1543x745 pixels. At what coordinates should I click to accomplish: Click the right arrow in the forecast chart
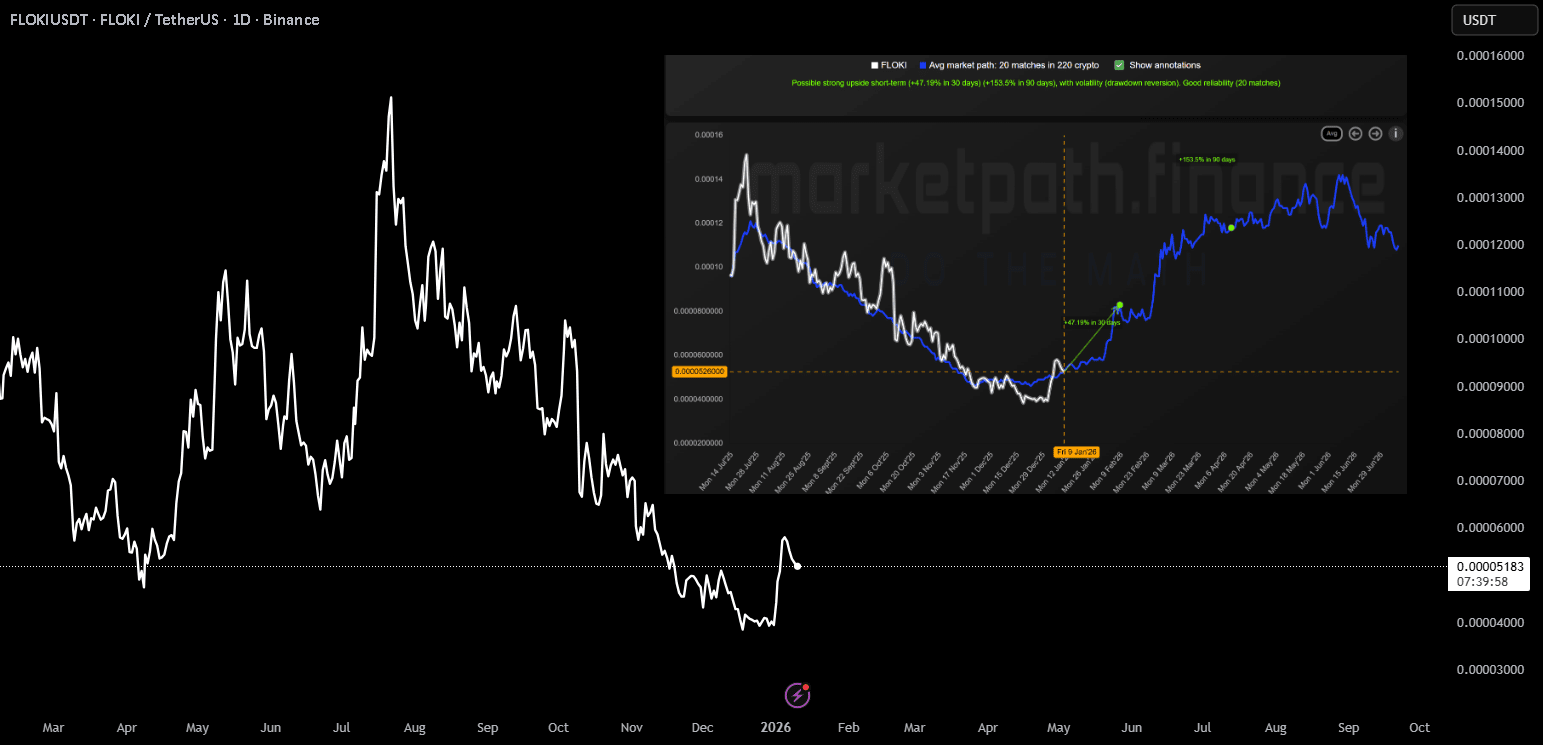click(1375, 133)
